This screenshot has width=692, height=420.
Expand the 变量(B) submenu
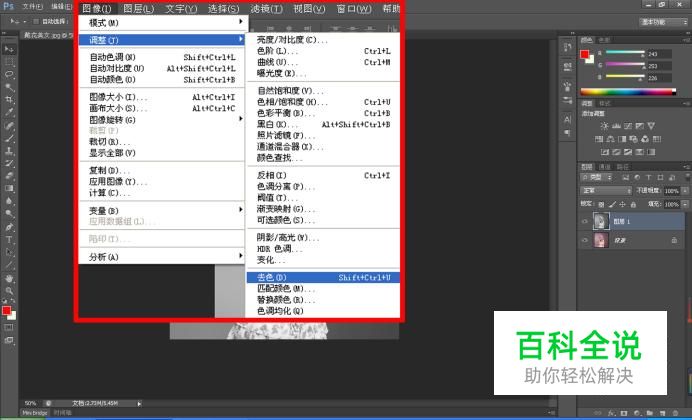point(163,210)
